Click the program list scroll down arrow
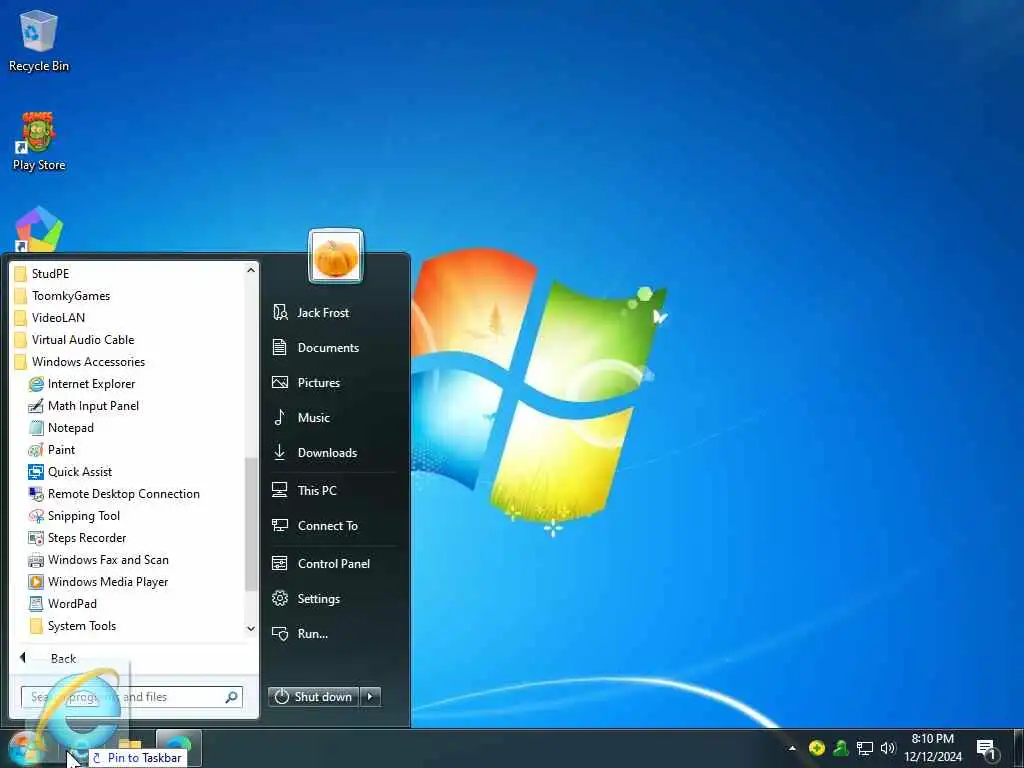 click(251, 629)
